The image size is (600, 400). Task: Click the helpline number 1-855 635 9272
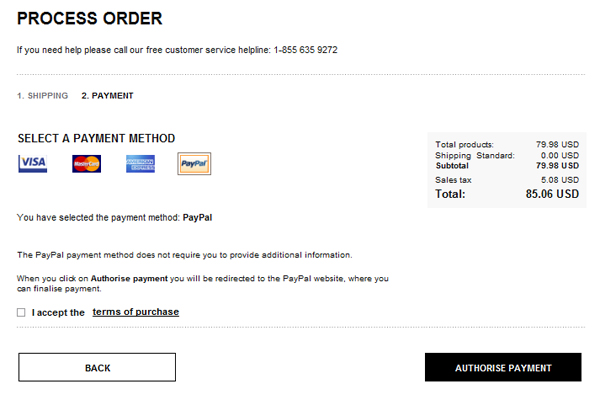tap(305, 49)
